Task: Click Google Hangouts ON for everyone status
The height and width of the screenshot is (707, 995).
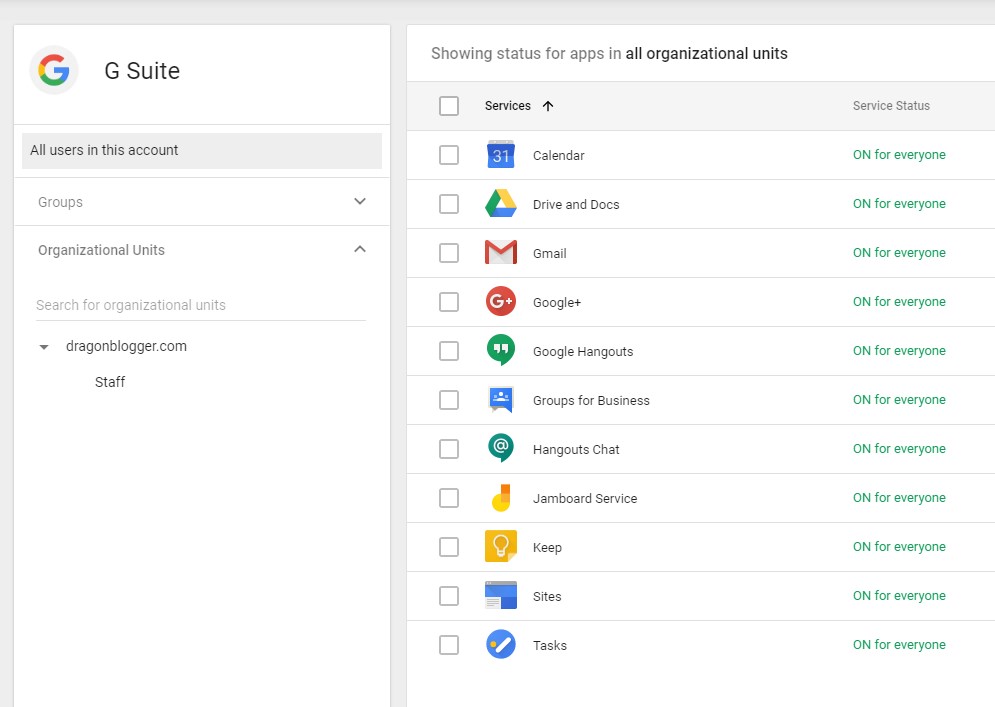Action: [899, 351]
